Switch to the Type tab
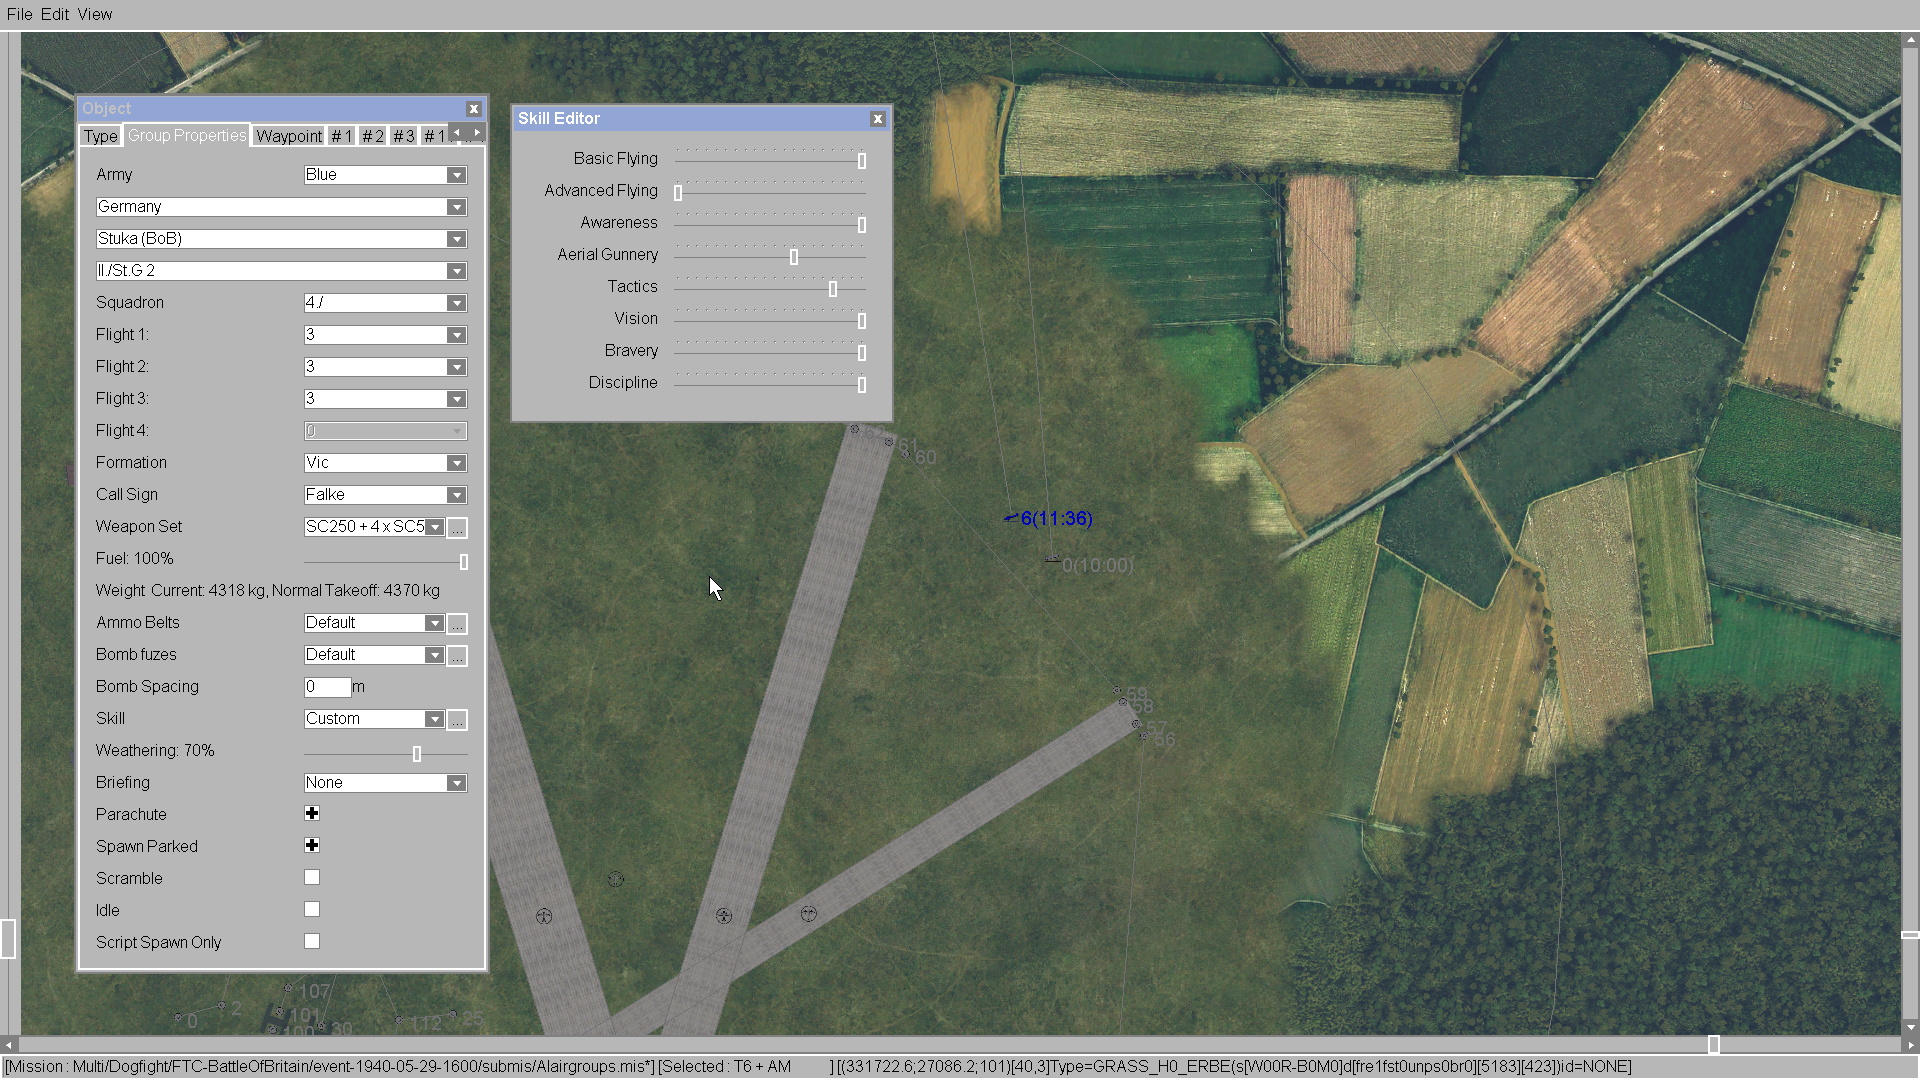Image resolution: width=1920 pixels, height=1080 pixels. (101, 136)
